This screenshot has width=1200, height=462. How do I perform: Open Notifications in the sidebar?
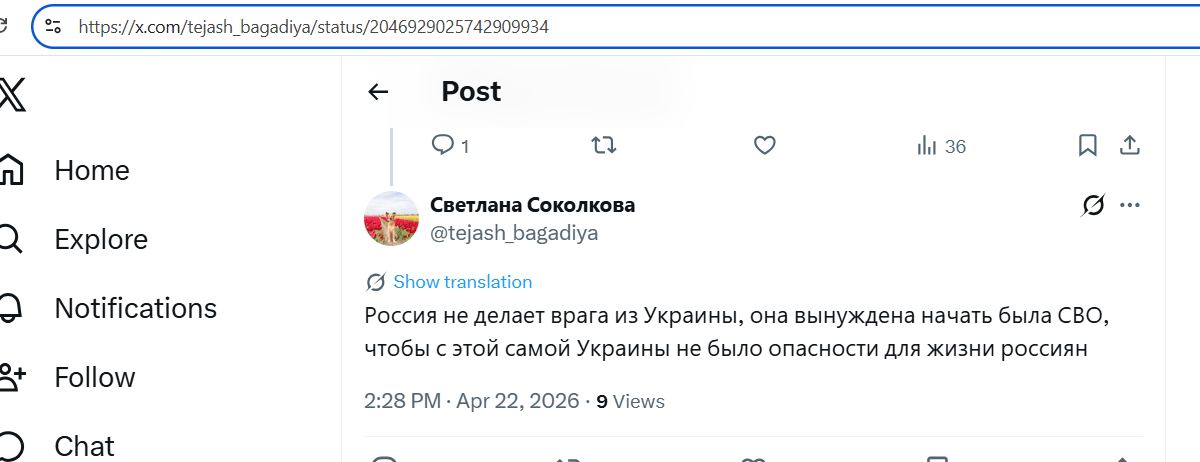pos(135,308)
